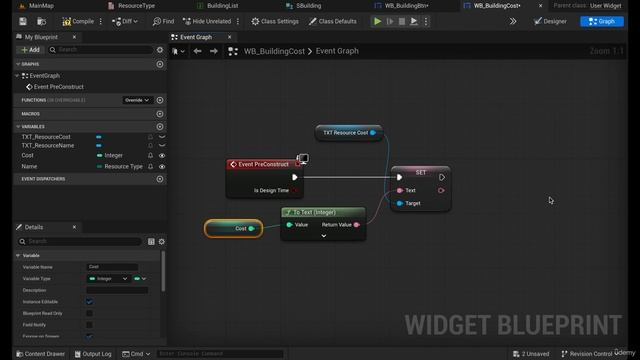Add a new variable with plus icon
Image resolution: width=640 pixels, height=360 pixels.
160,127
